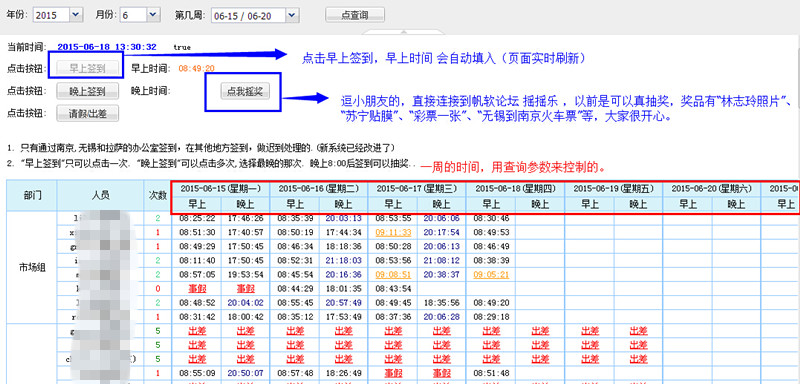This screenshot has width=800, height=384.
Task: Click the 08:44:29 time cell
Action: [294, 289]
